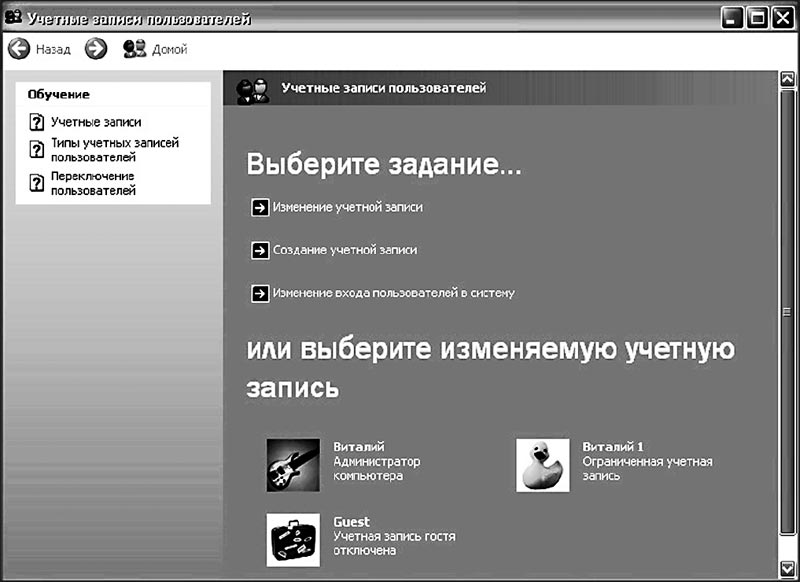Click arrow icon beside Изменение входа пользователей
Screen dimensions: 800x582
tap(260, 293)
